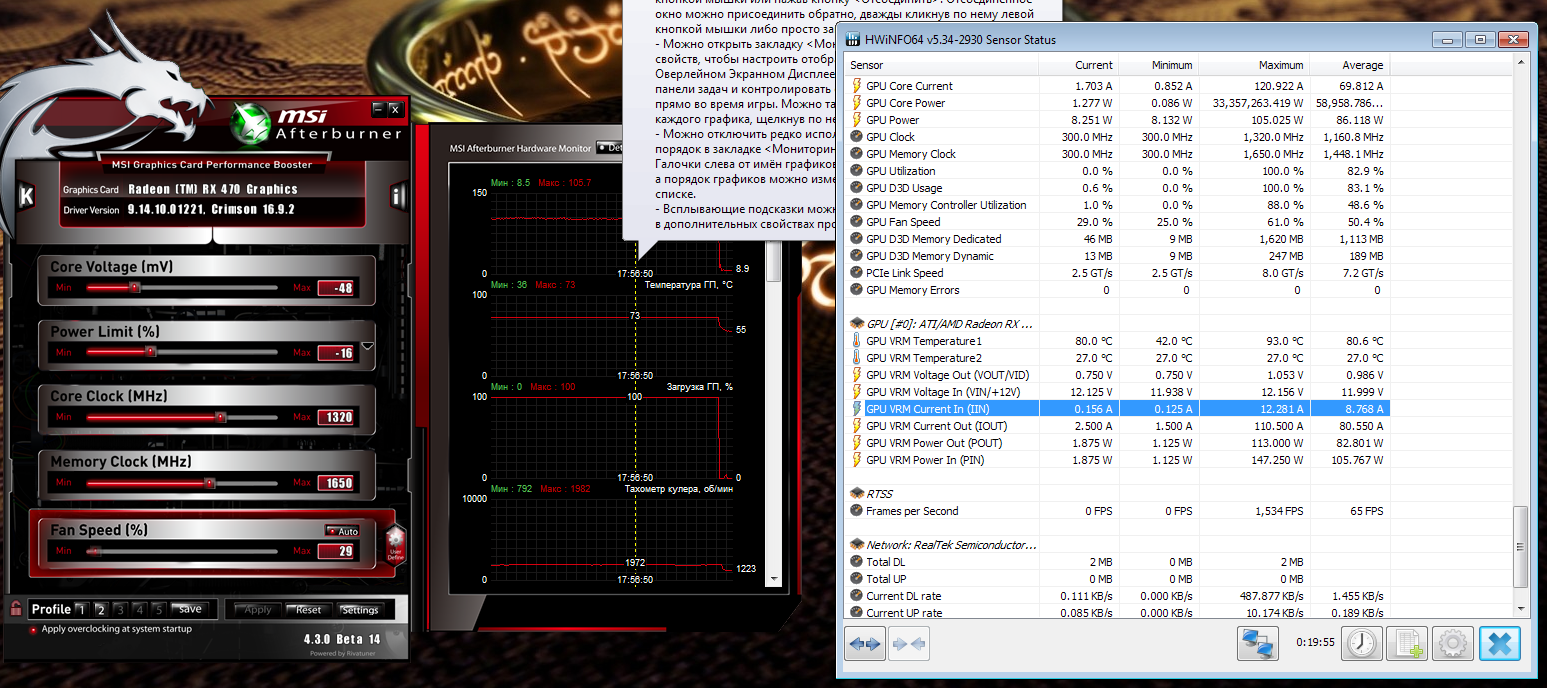The image size is (1547, 688).
Task: Click the User Define fan icon
Action: coord(395,545)
